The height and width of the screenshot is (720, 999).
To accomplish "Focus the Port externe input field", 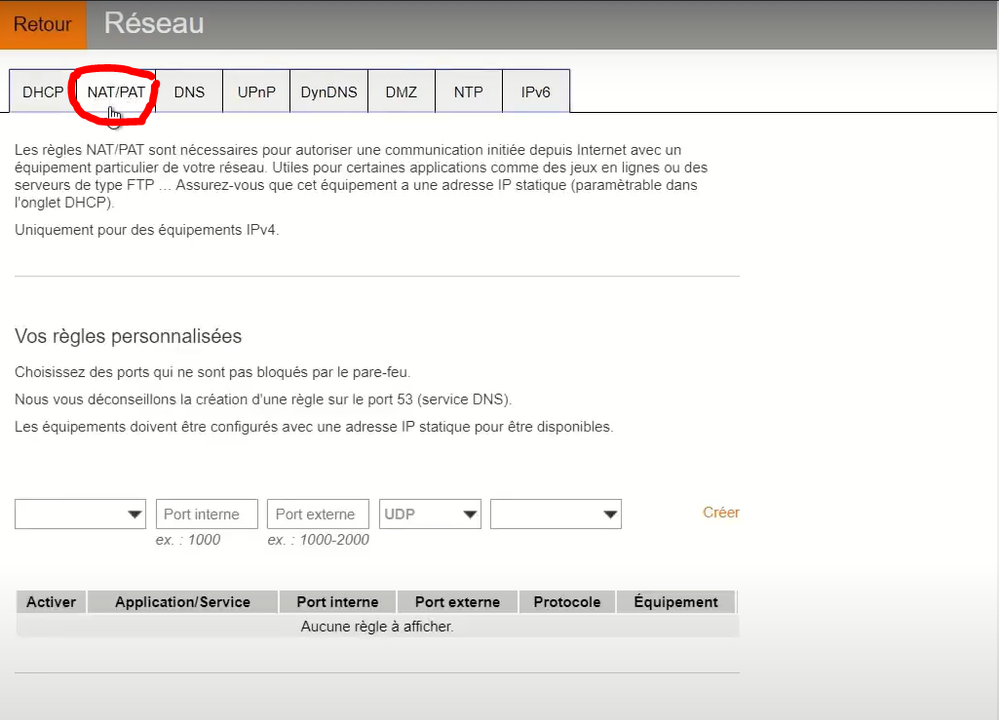I will [318, 514].
